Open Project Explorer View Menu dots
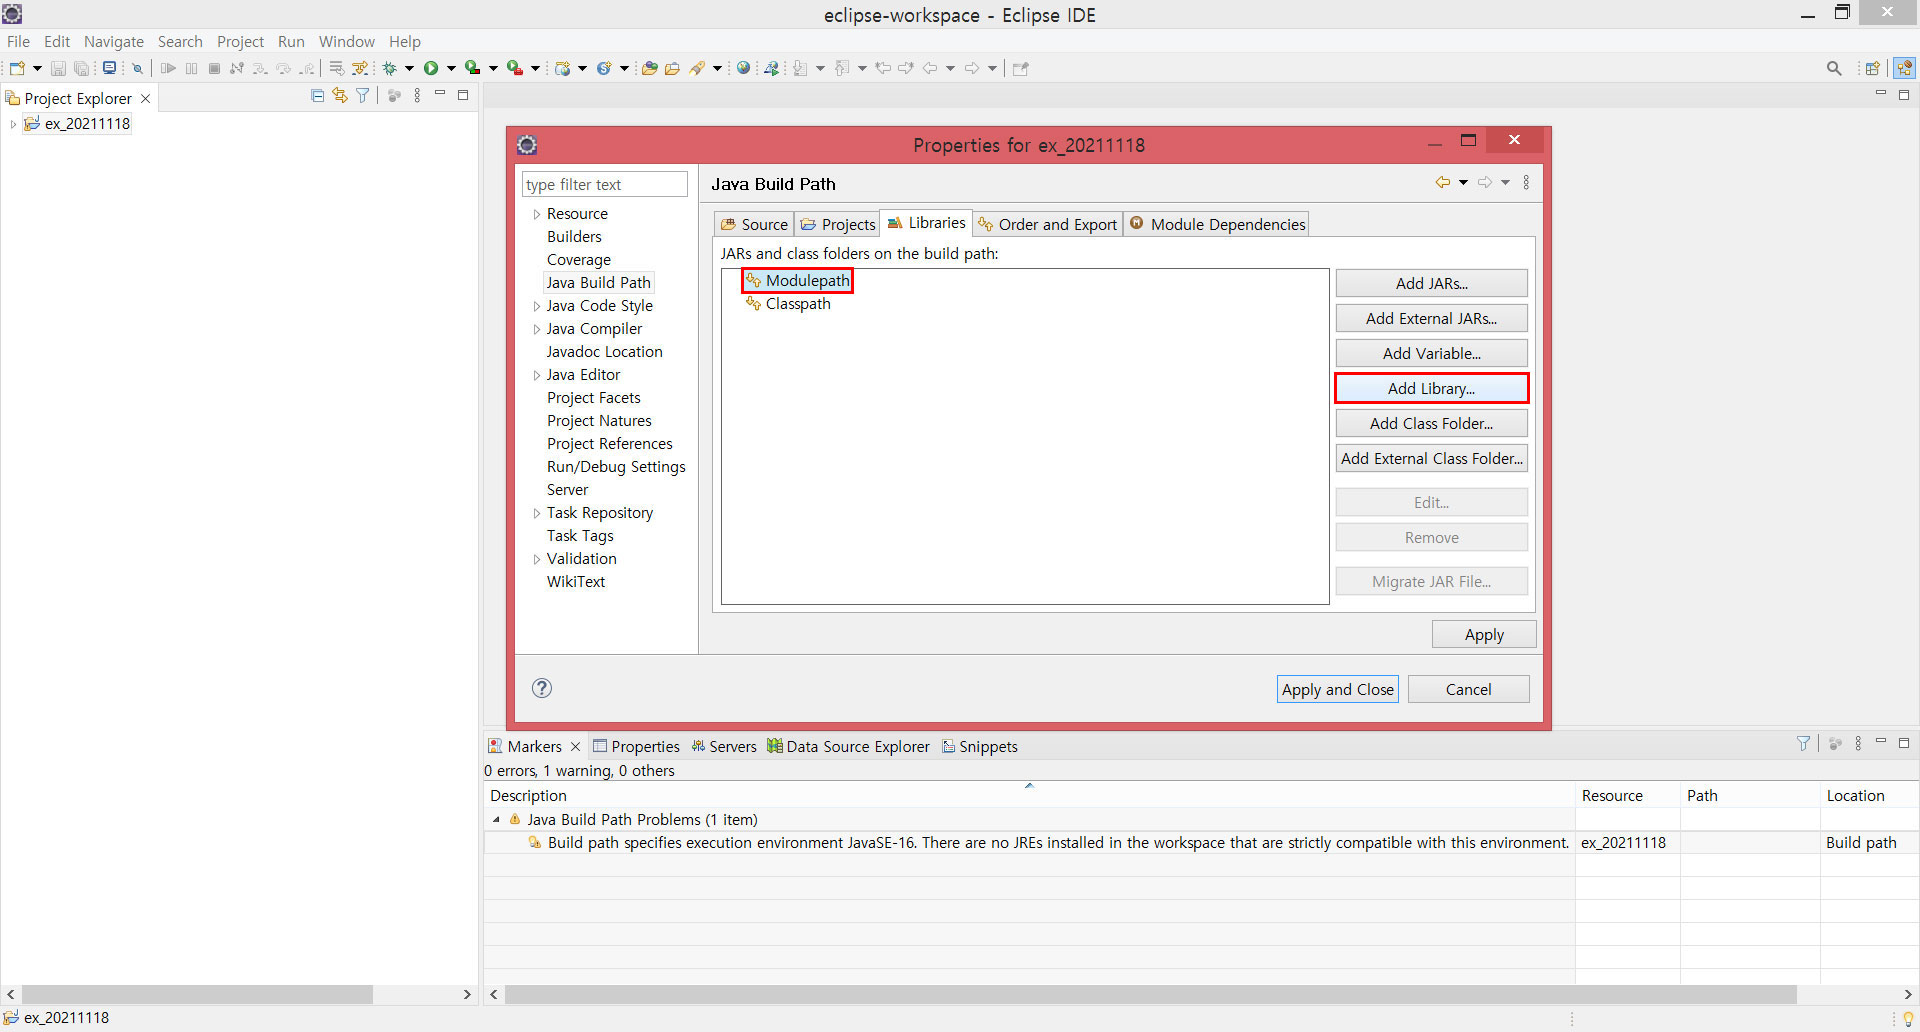 [x=417, y=95]
